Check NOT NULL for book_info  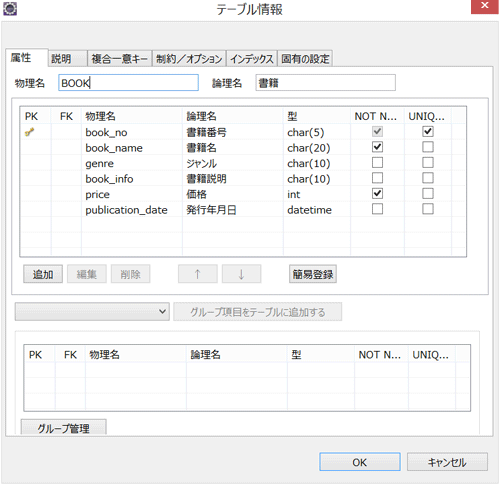click(x=377, y=178)
